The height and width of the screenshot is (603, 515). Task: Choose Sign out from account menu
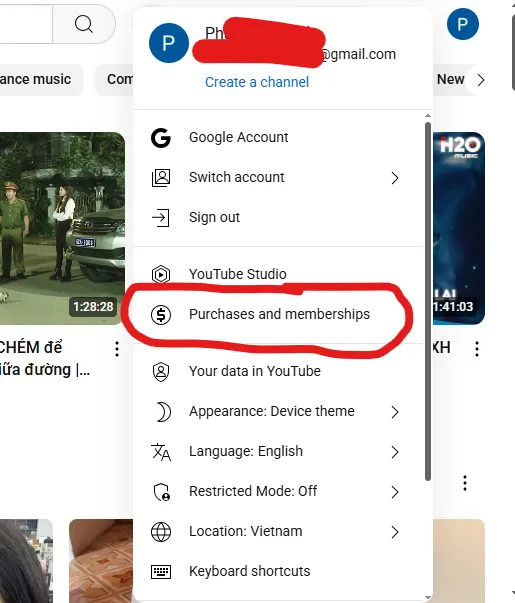(278, 218)
